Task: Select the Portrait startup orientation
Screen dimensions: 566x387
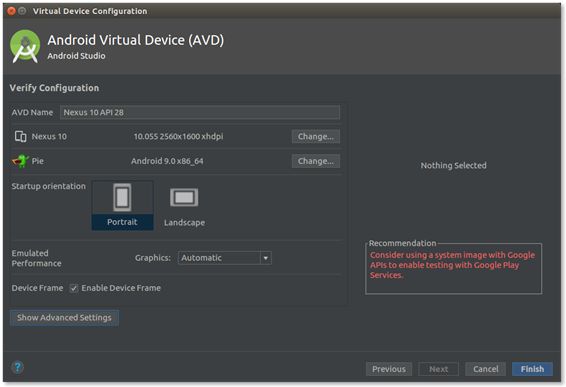Action: (x=122, y=205)
